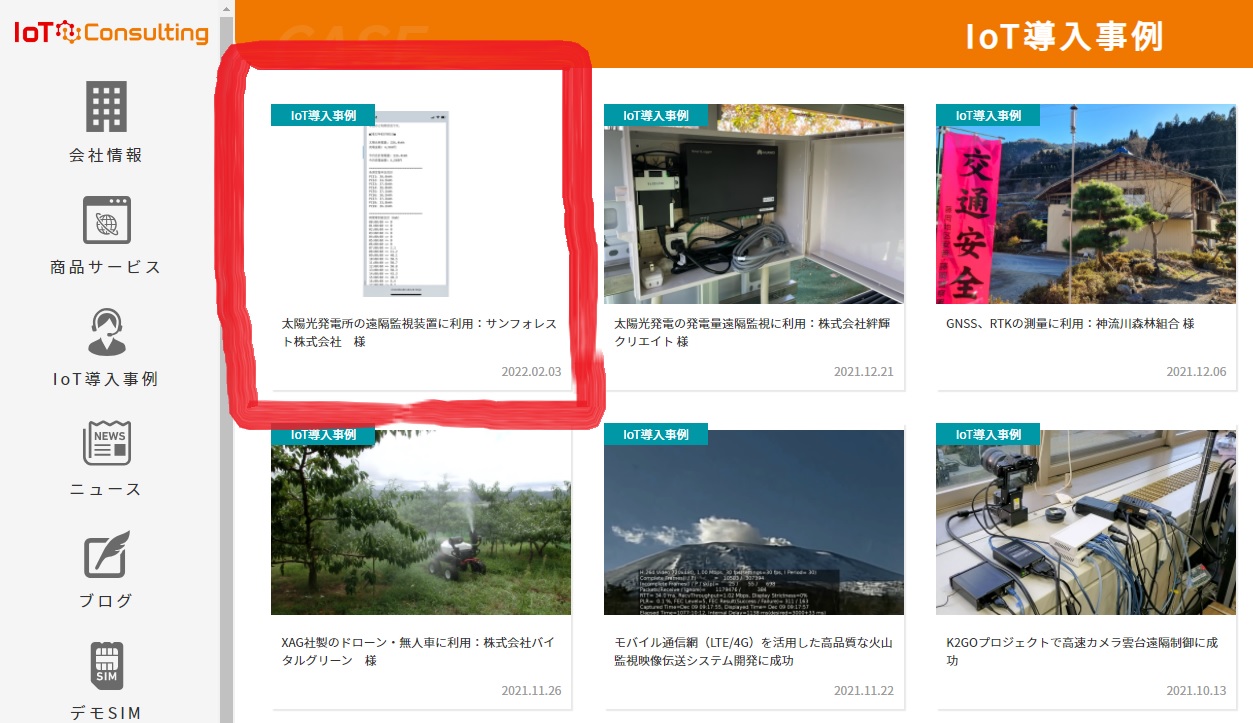
Task: Select the ニュース sidebar label
Action: pyautogui.click(x=106, y=490)
